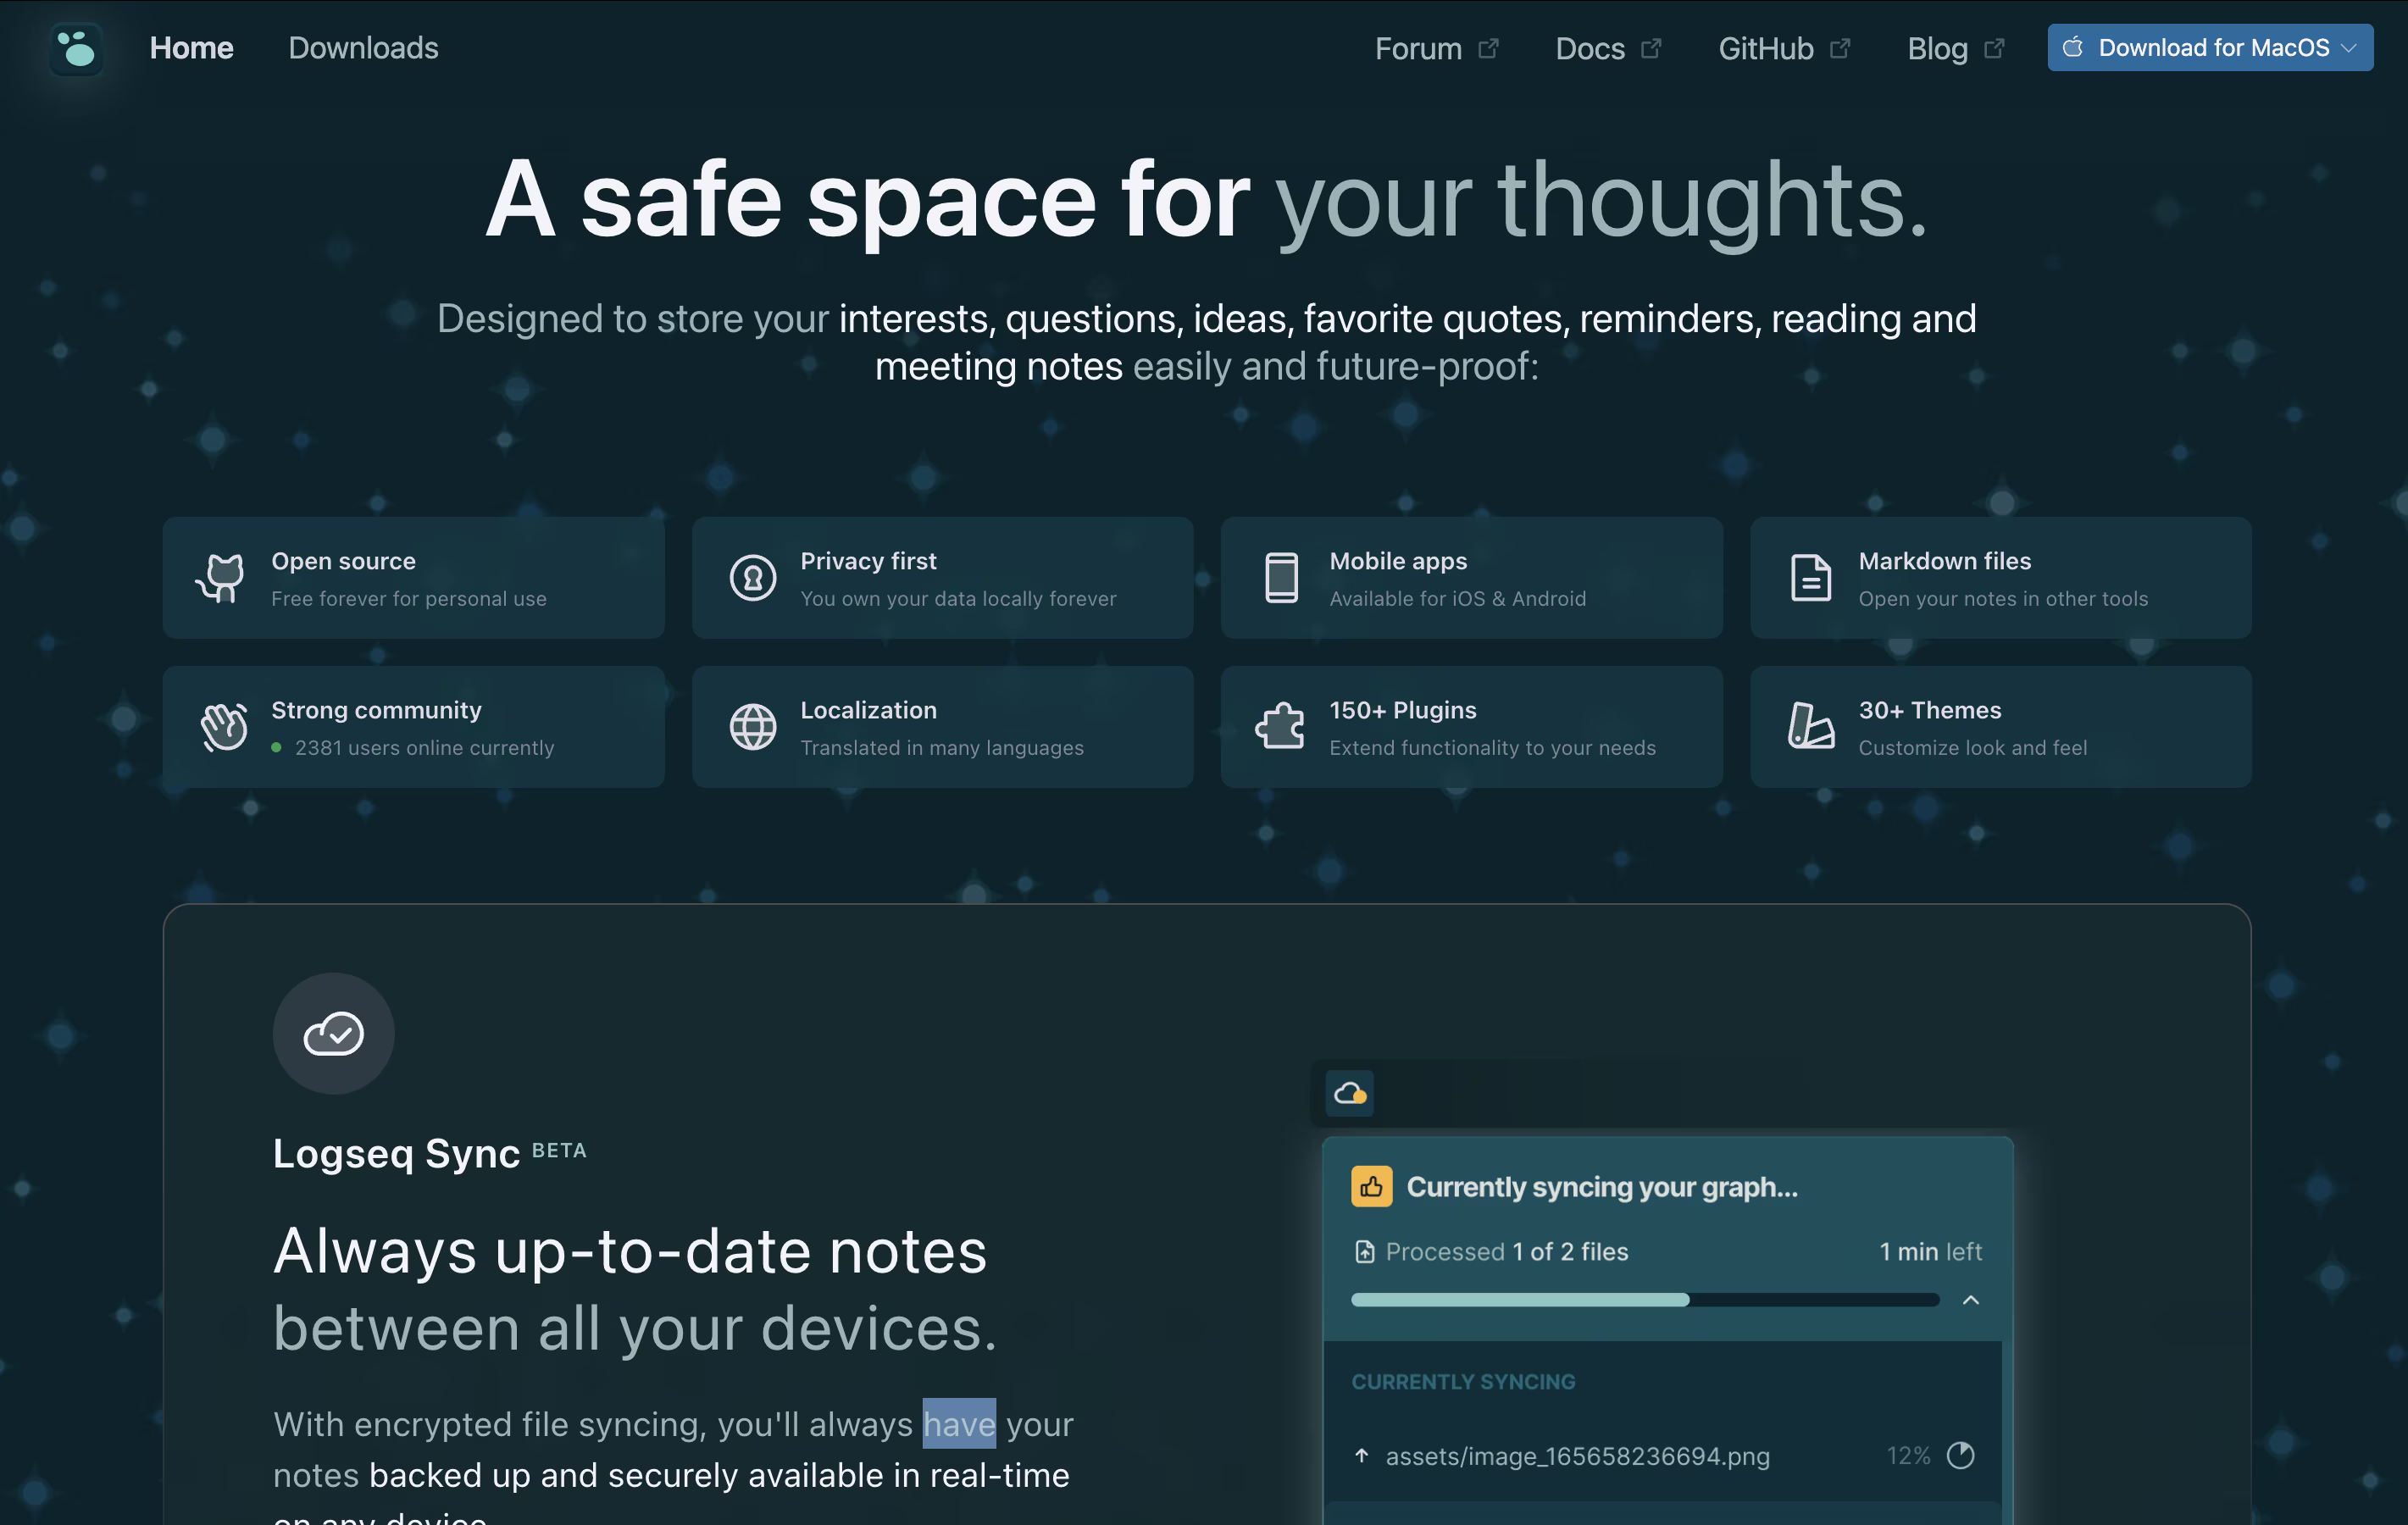Click the Privacy first keyhole icon
The width and height of the screenshot is (2408, 1525).
pos(752,577)
